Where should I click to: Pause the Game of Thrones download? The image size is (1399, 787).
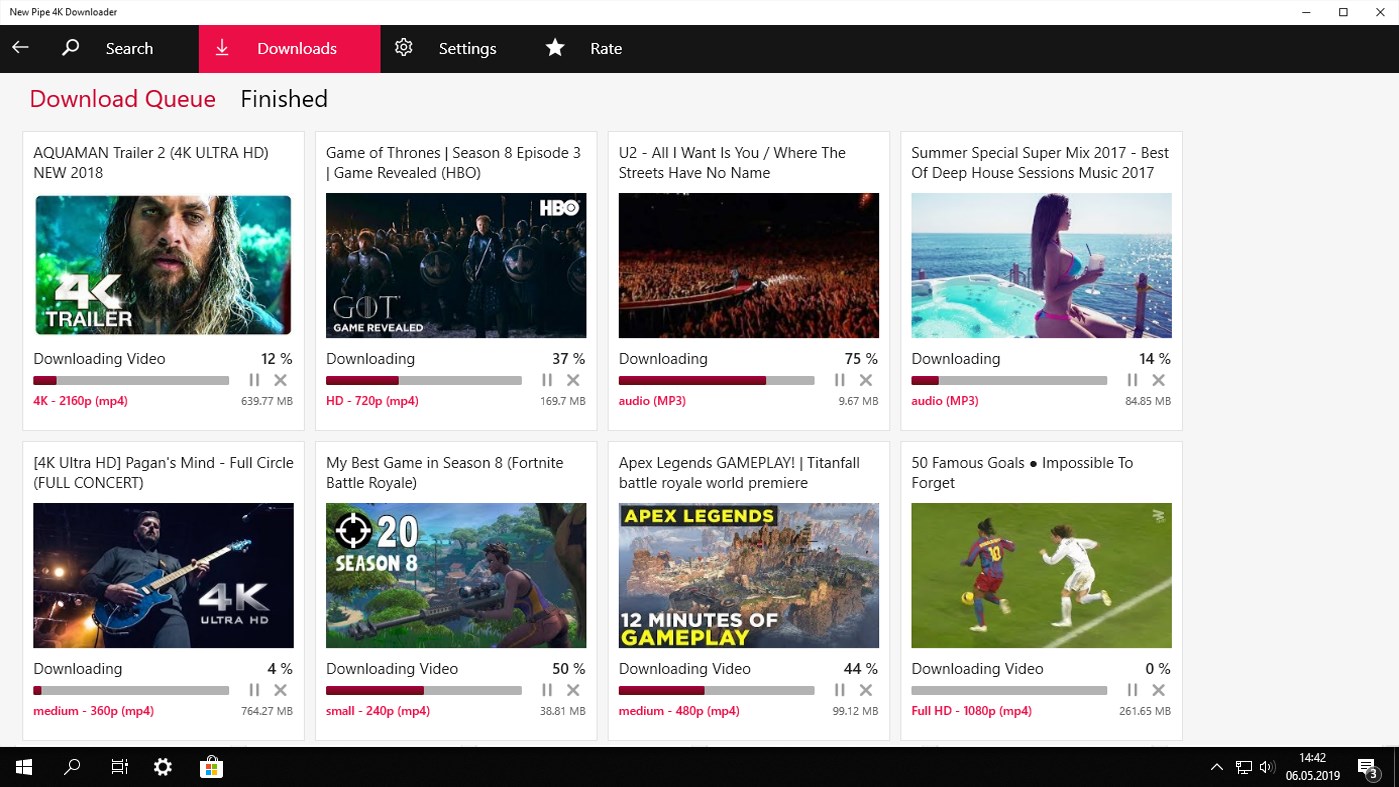tap(547, 380)
